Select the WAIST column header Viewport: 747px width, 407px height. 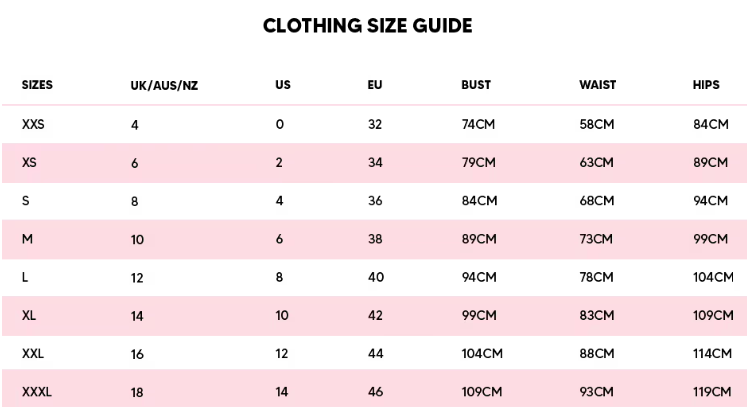point(597,85)
